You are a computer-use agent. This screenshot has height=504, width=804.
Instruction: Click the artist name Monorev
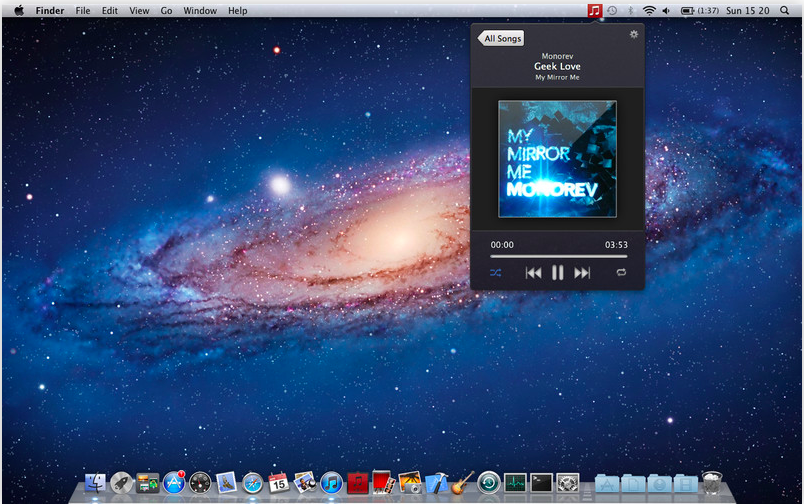coord(557,56)
